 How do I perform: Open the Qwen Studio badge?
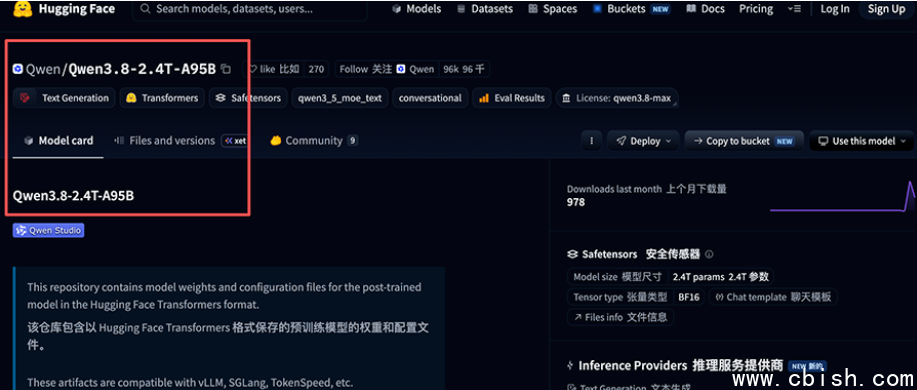coord(49,230)
